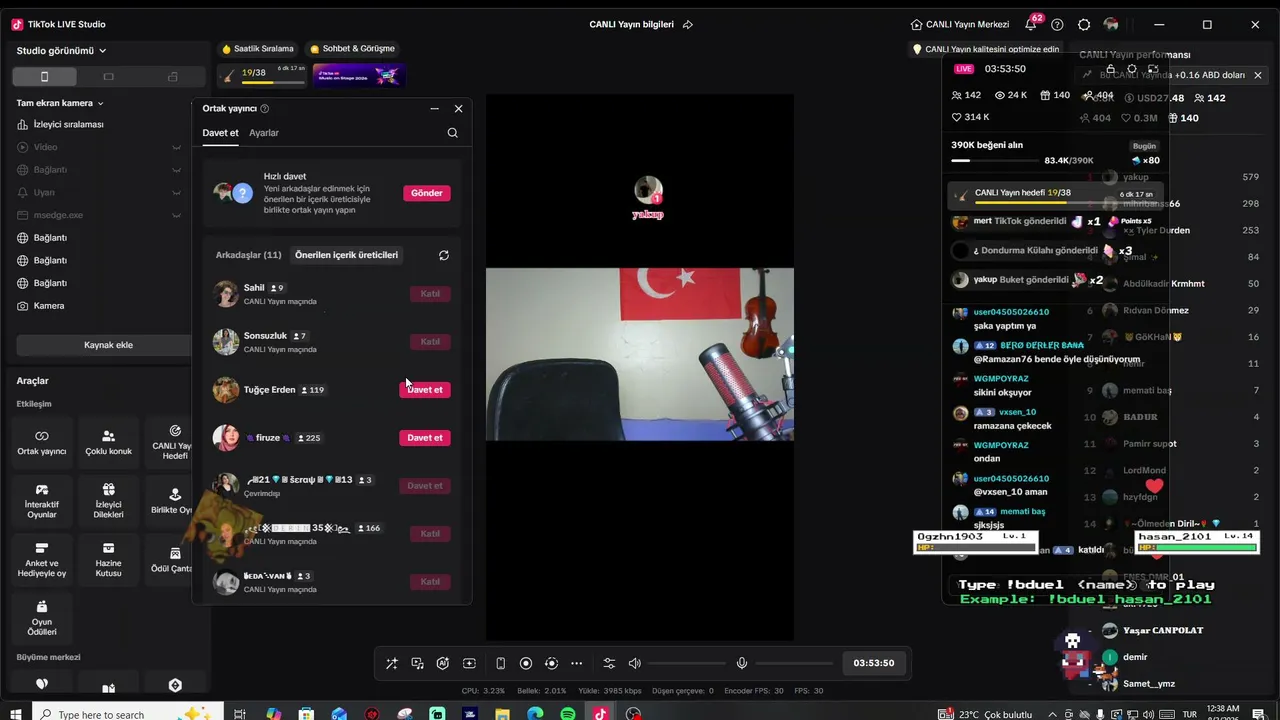The width and height of the screenshot is (1280, 720).
Task: Open the audio mixer settings icon
Action: [609, 663]
